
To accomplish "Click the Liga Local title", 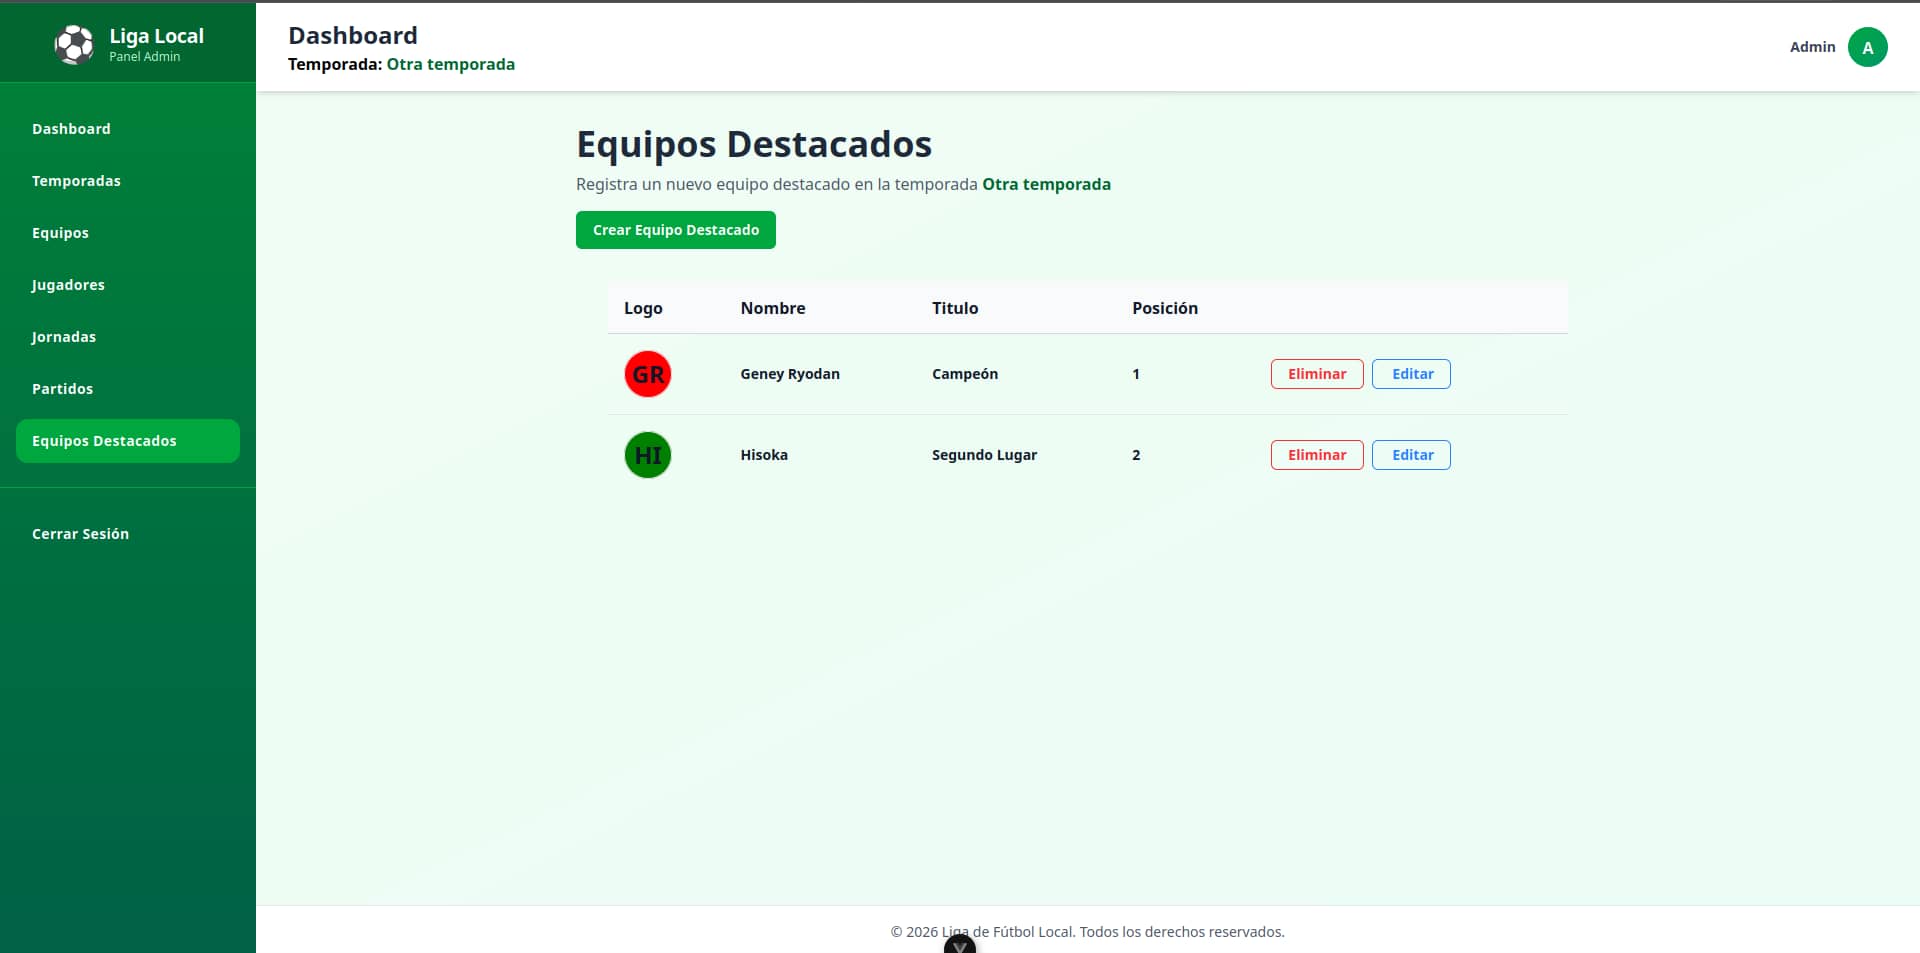I will (156, 36).
